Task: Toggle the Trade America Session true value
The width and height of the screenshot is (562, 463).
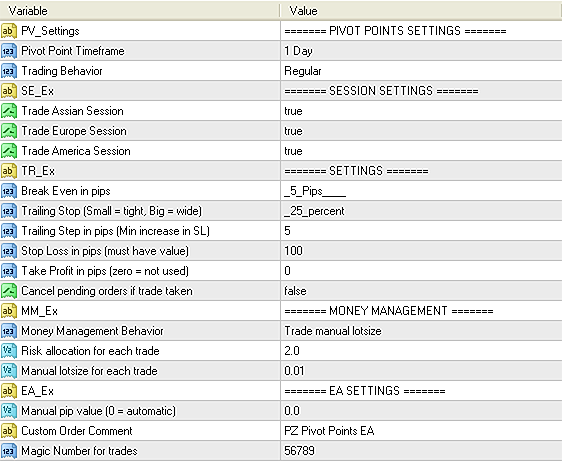Action: point(421,151)
